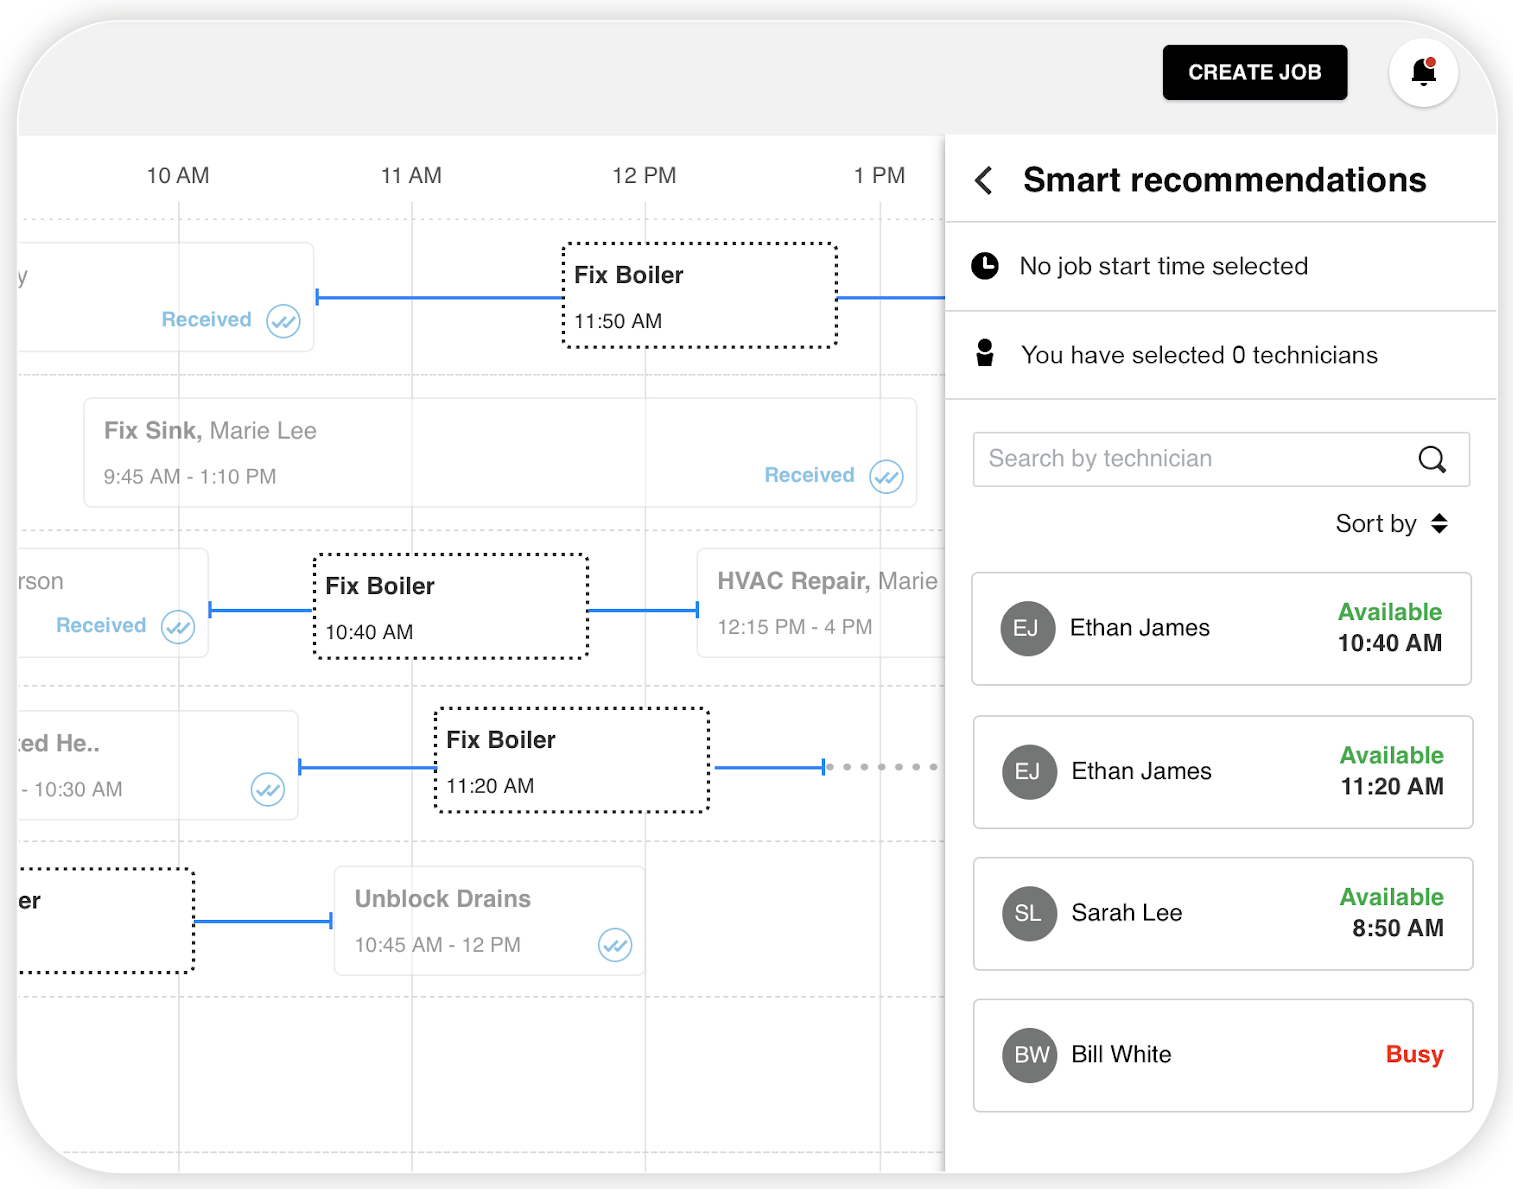This screenshot has height=1189, width=1513.
Task: Click the "10:45 AM - 12 PM" time text
Action: [x=438, y=945]
